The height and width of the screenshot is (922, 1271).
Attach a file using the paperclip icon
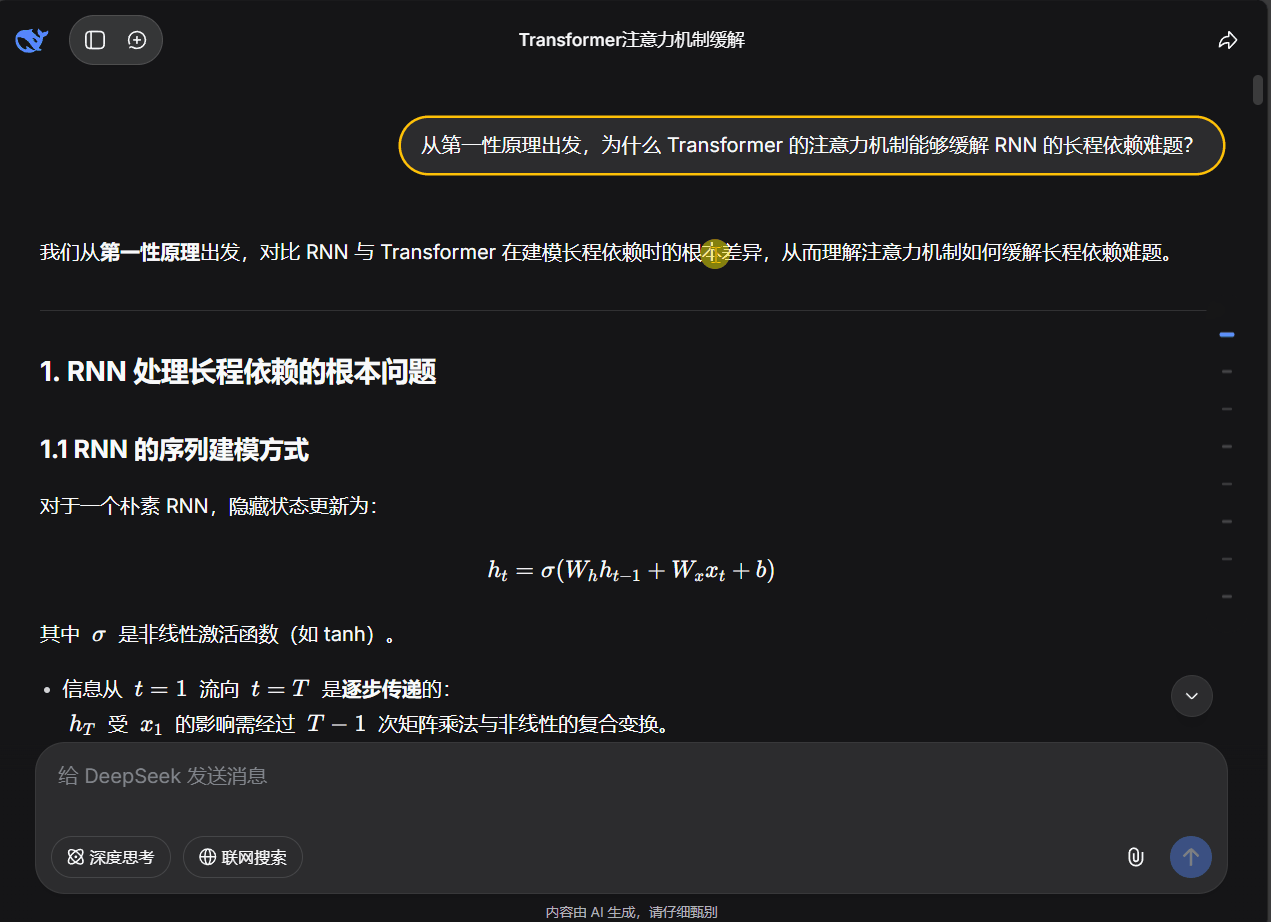point(1135,857)
